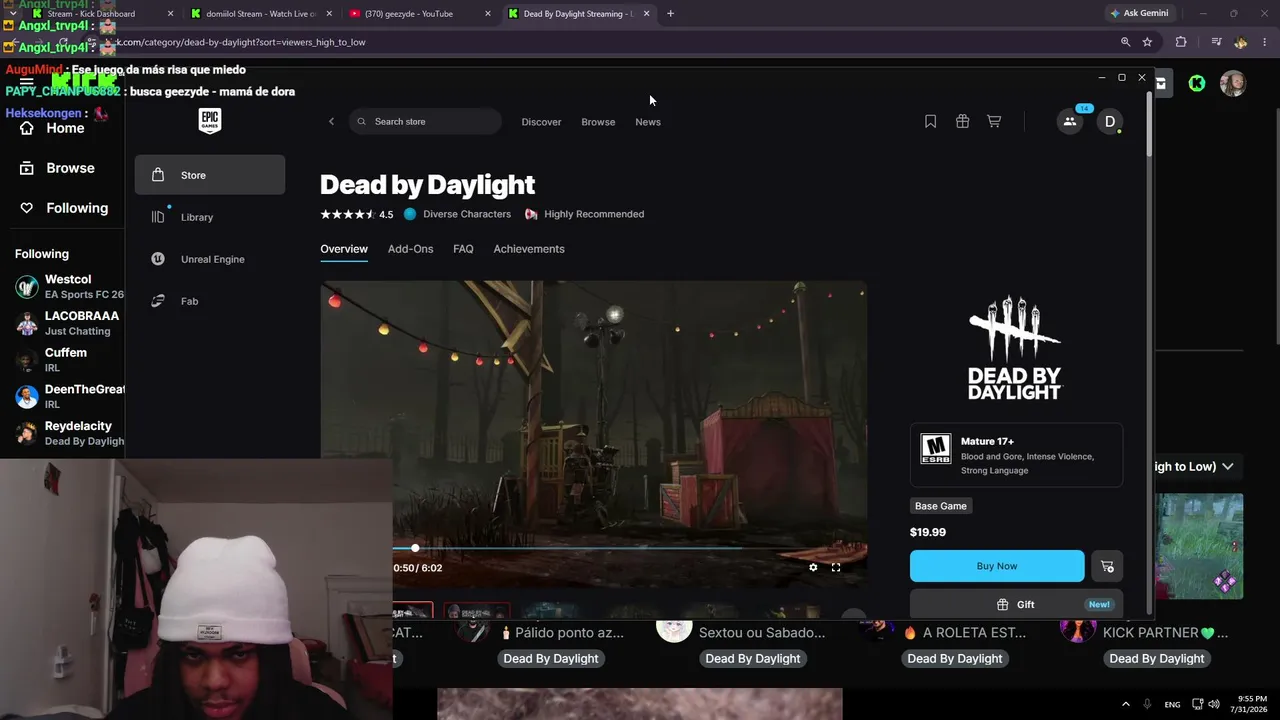Go back using the store back arrow
This screenshot has height=720, width=1280.
(332, 122)
